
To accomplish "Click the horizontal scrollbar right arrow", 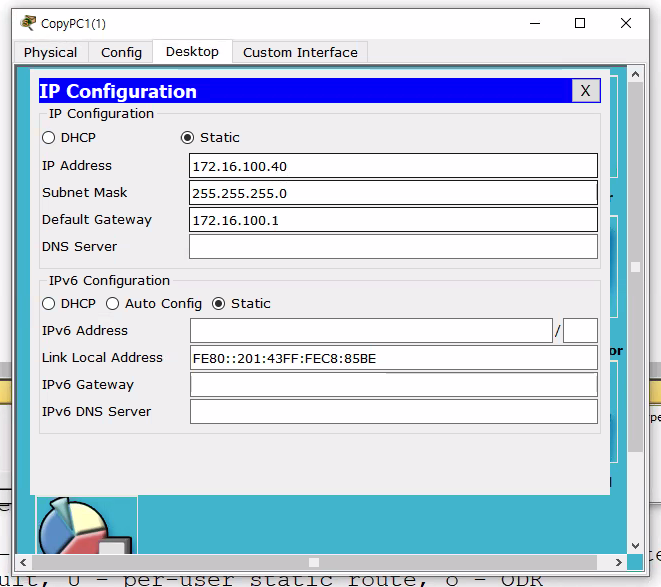I will (618, 562).
